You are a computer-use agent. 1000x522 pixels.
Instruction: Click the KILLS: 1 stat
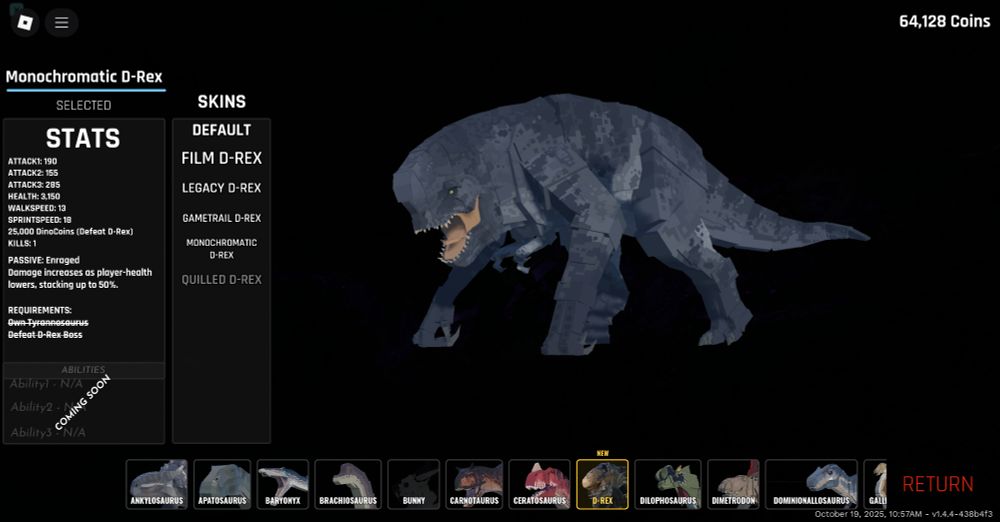[x=22, y=243]
